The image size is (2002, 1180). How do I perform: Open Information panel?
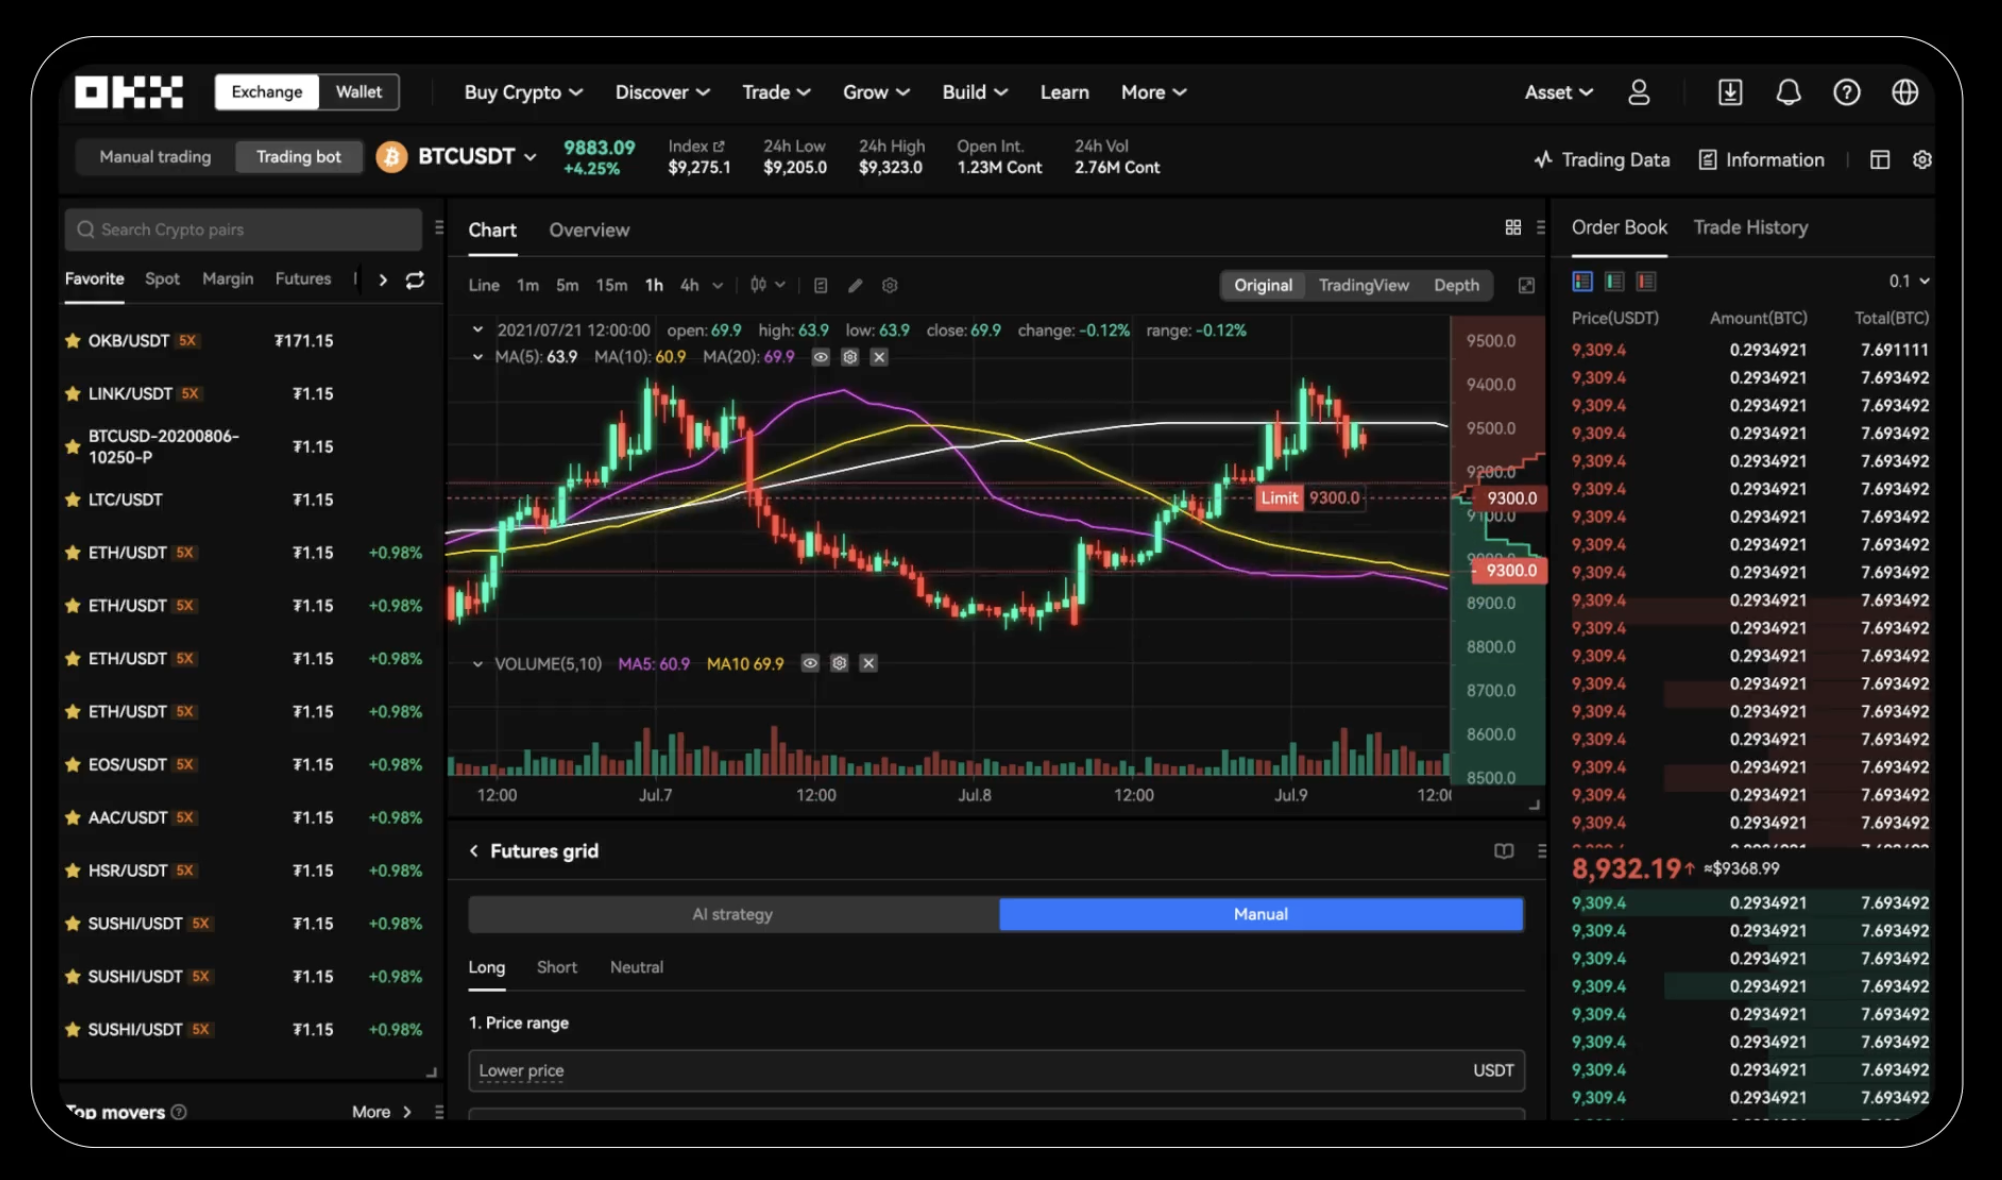click(1762, 160)
